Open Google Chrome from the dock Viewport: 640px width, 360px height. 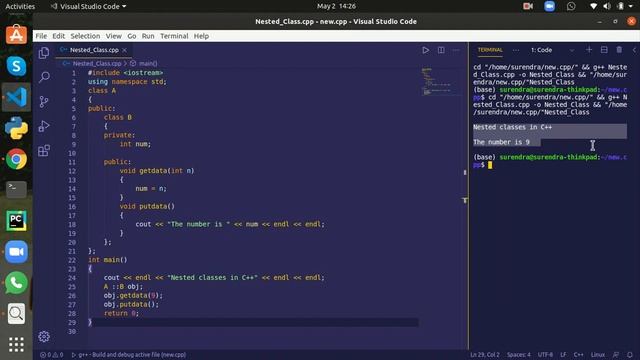pyautogui.click(x=16, y=159)
